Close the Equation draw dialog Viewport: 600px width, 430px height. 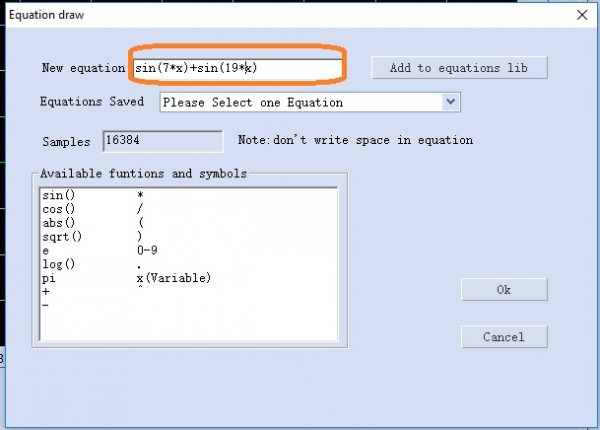point(581,14)
